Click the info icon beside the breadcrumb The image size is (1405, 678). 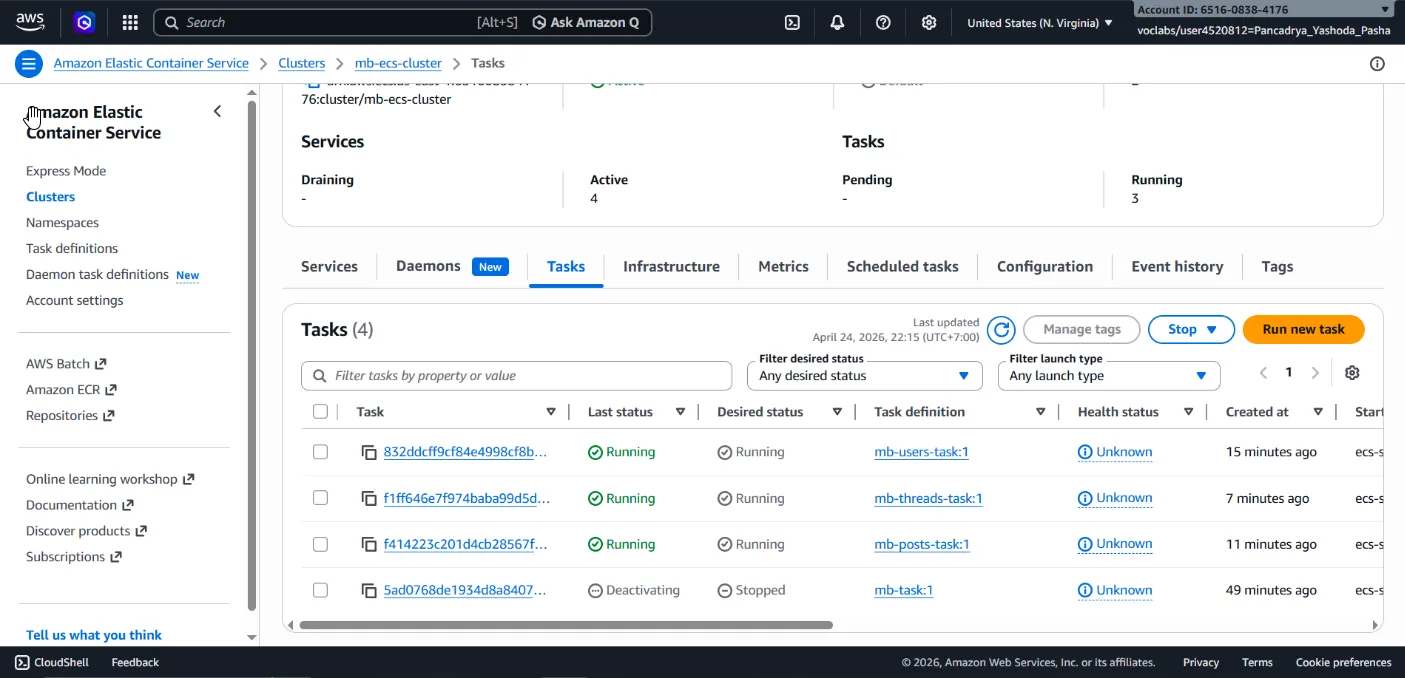click(x=1377, y=64)
